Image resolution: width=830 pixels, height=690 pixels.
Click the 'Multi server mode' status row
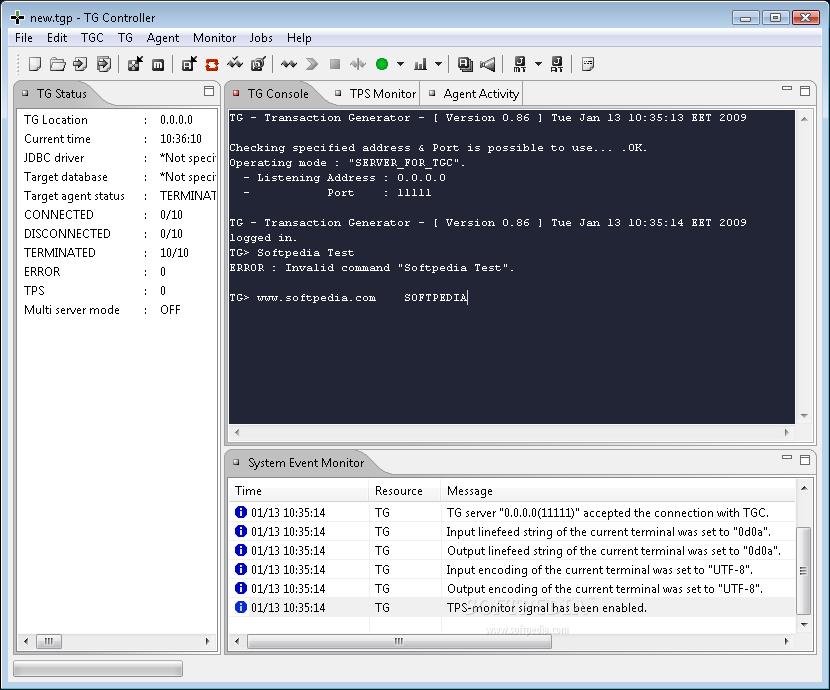pos(118,310)
